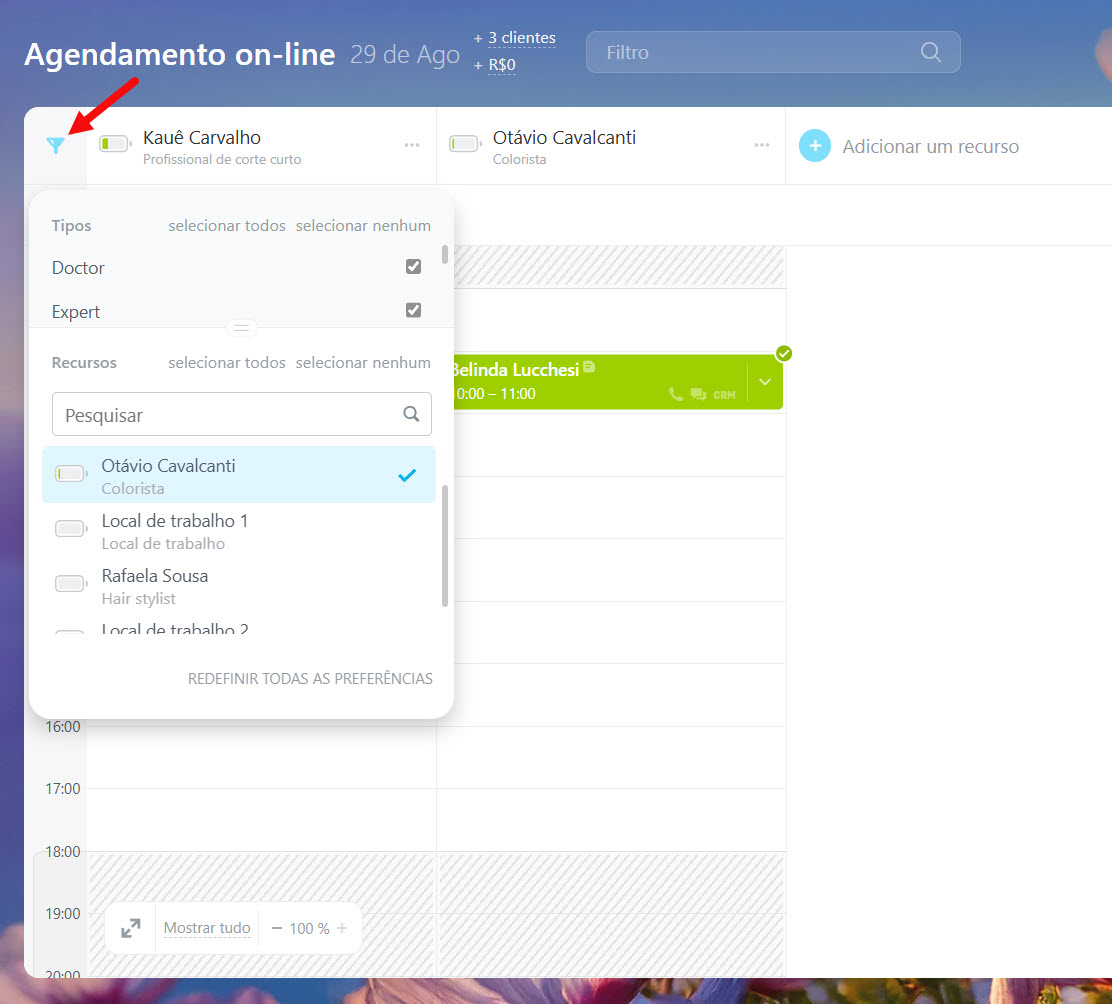Click the magnifier icon in Filtro field

point(930,52)
